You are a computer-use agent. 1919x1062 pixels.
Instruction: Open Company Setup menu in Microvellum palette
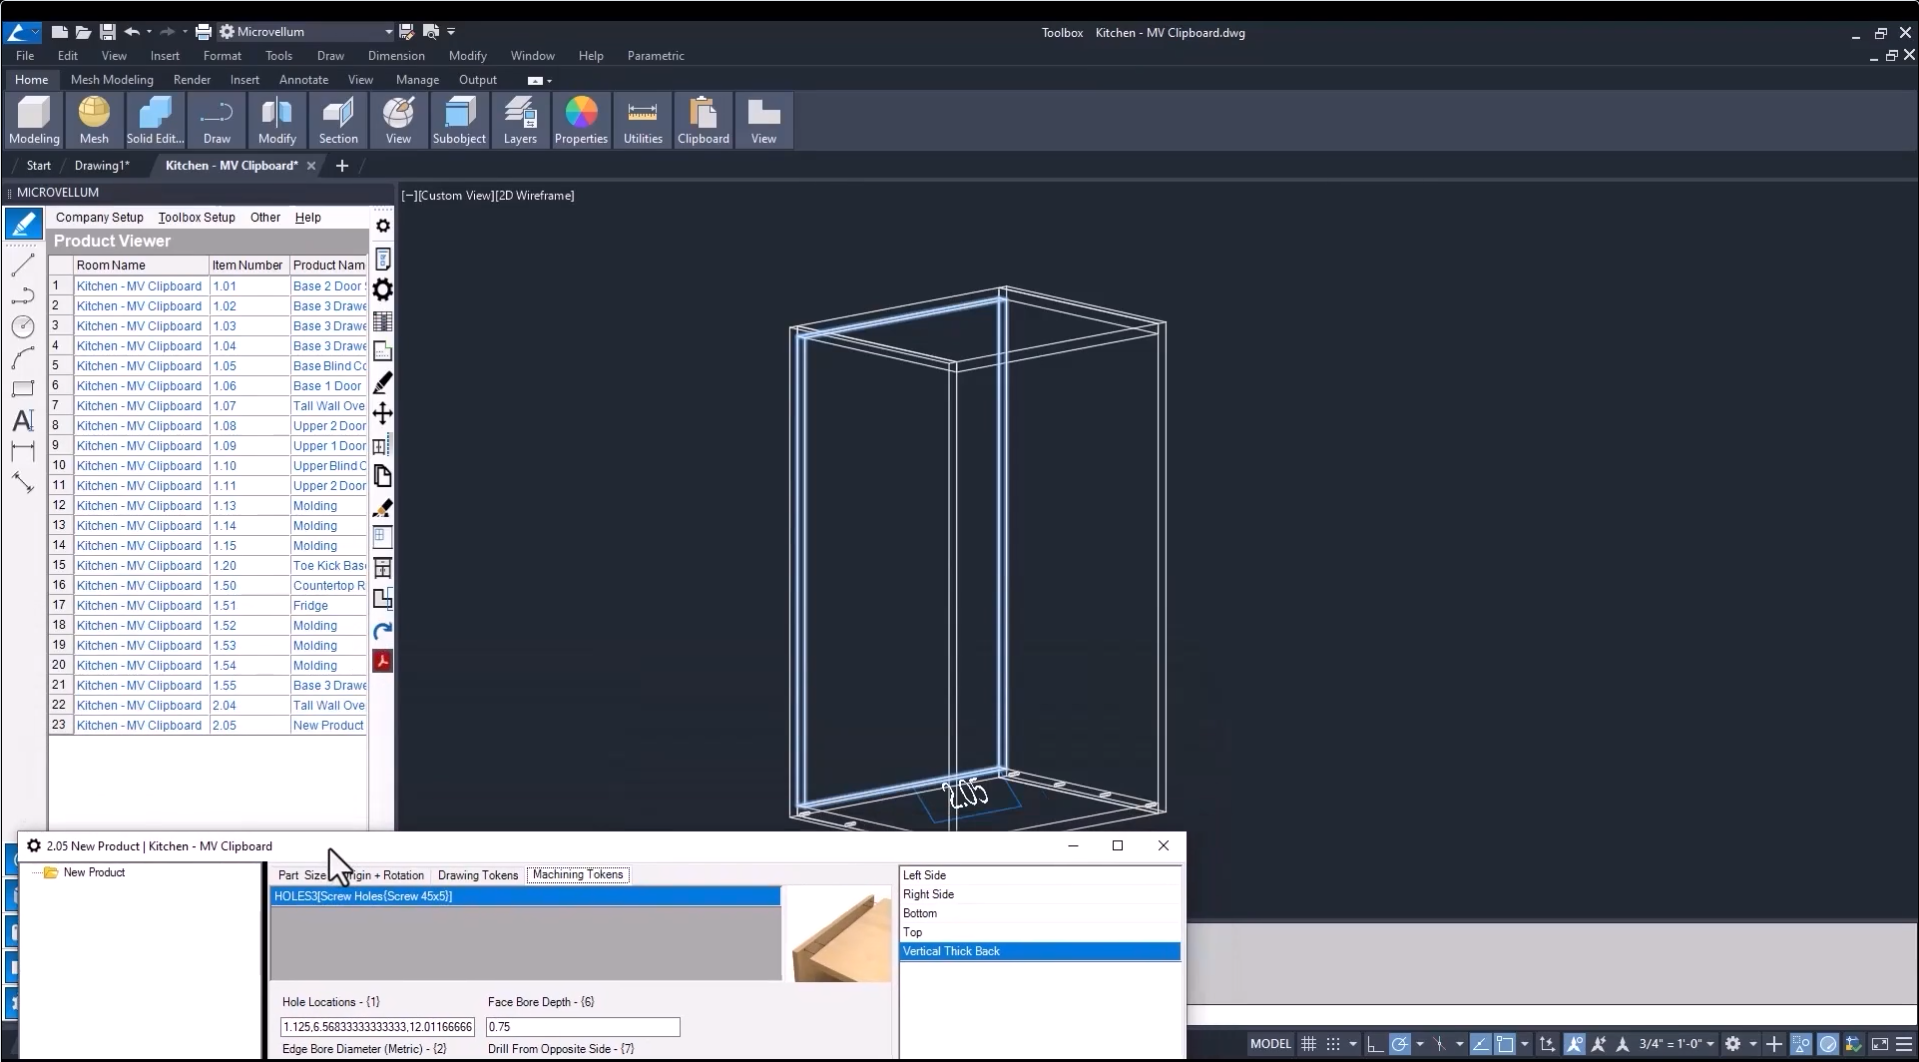[x=99, y=217]
